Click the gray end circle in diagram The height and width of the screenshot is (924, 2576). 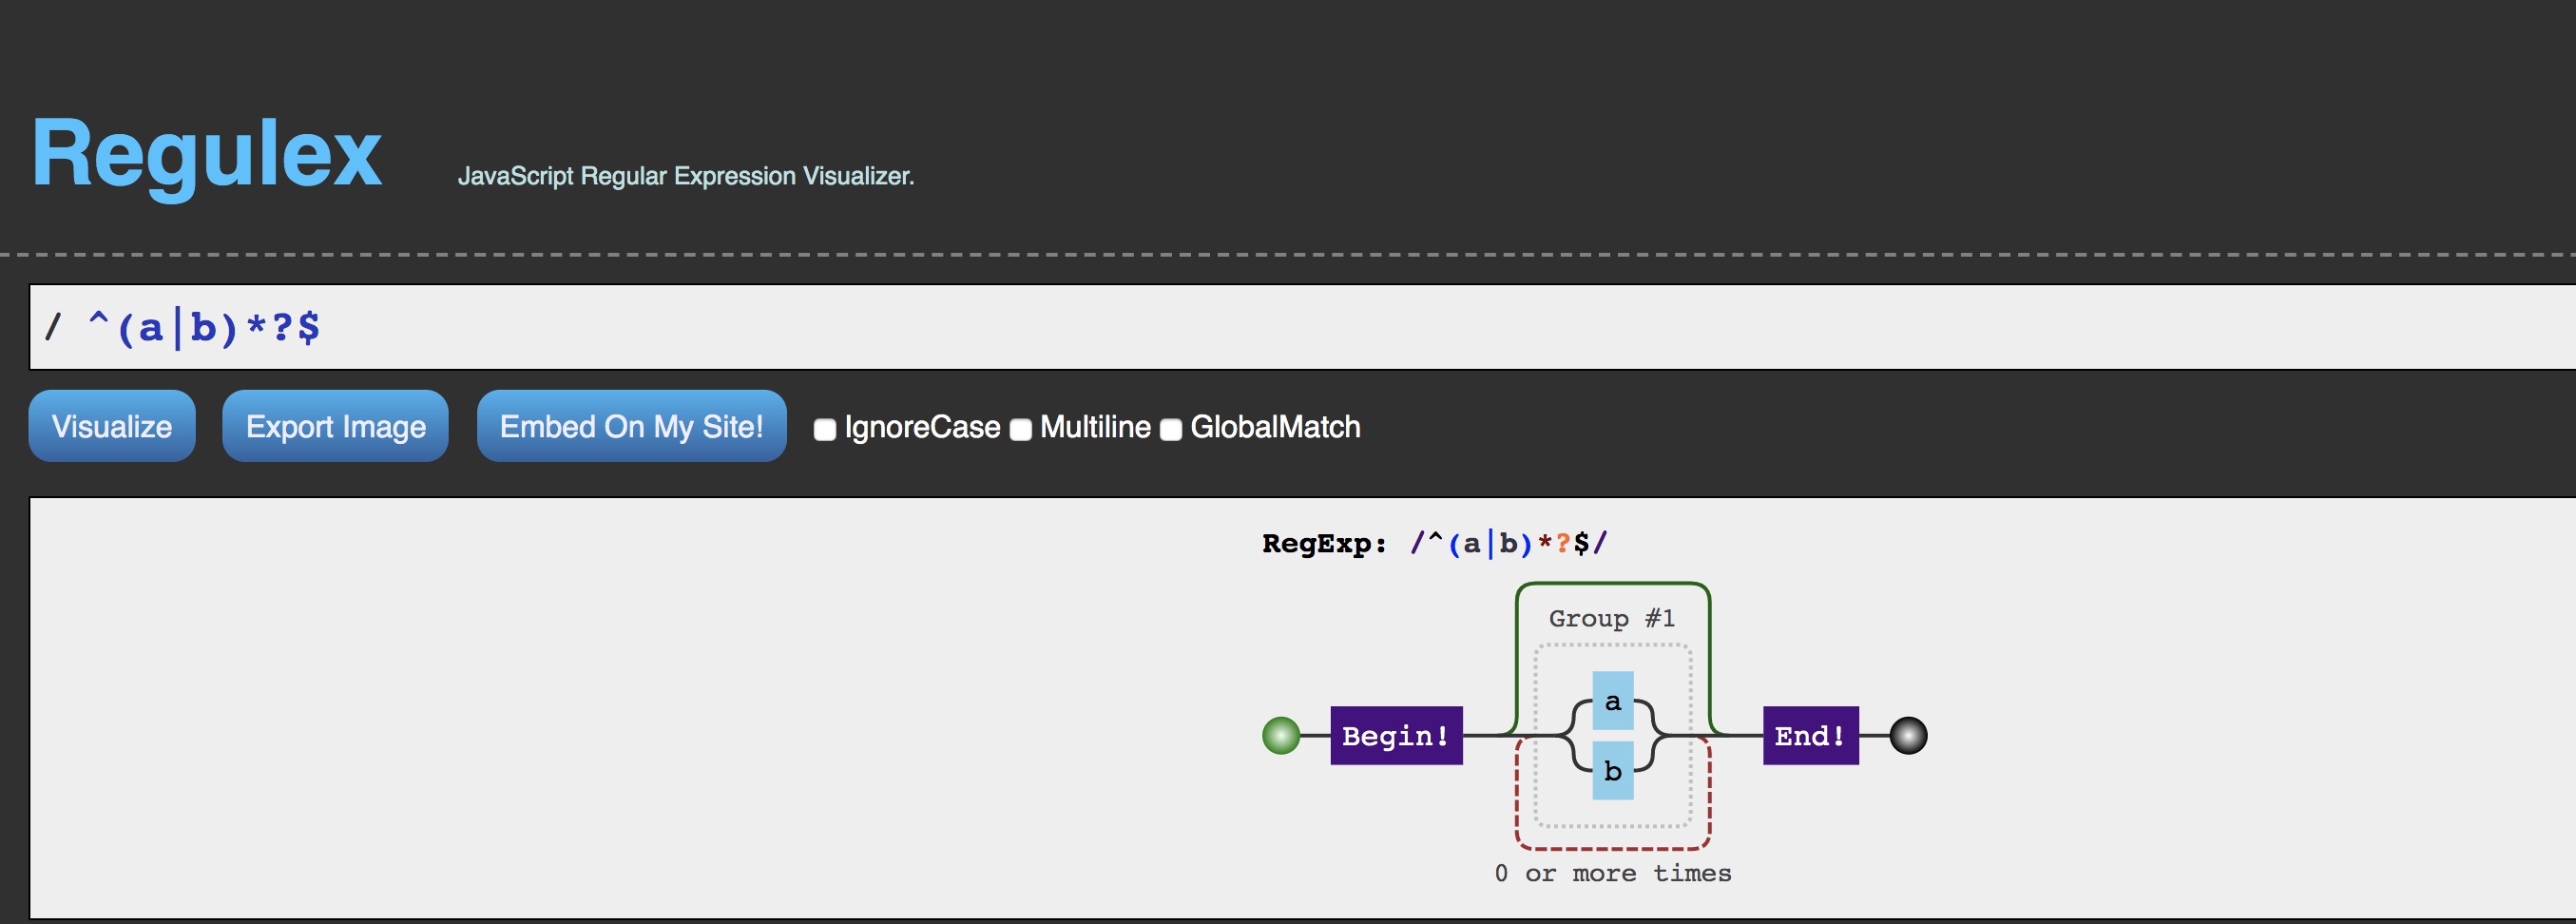[x=1908, y=736]
